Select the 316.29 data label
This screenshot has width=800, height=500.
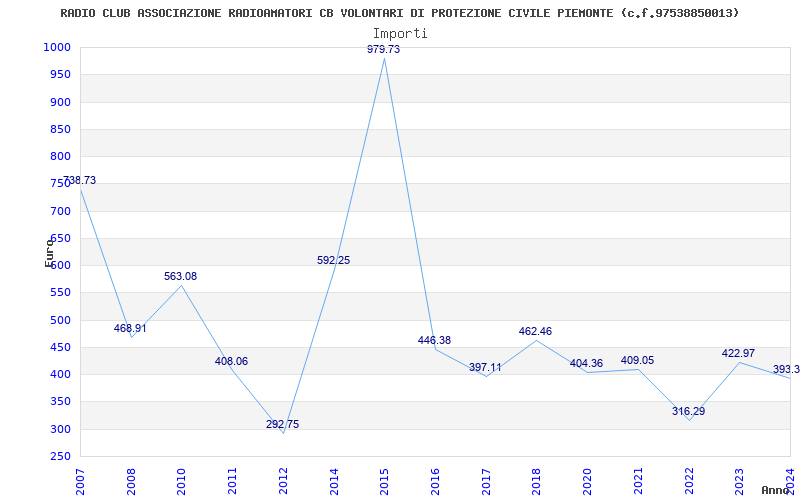pos(688,411)
